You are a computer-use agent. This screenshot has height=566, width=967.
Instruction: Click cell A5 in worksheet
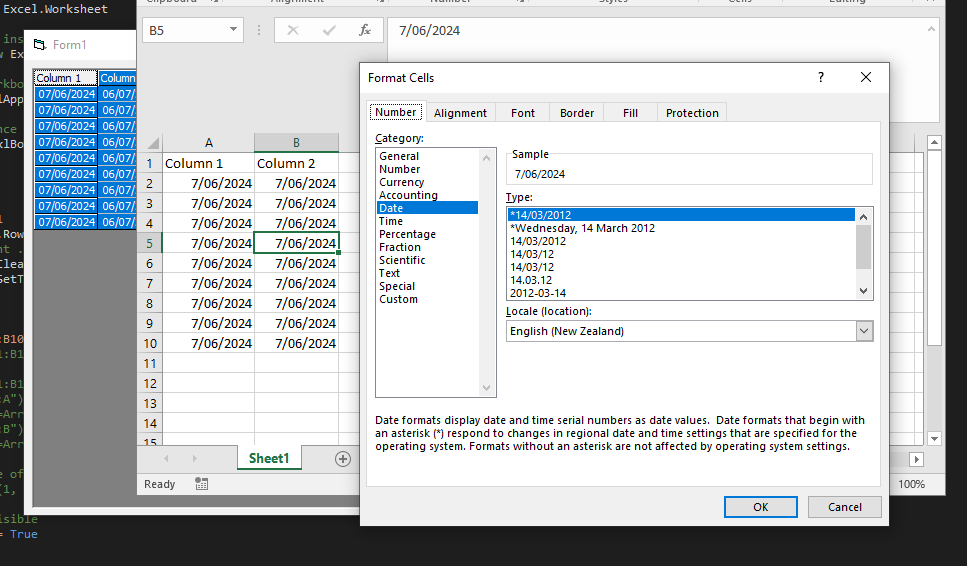pyautogui.click(x=208, y=243)
